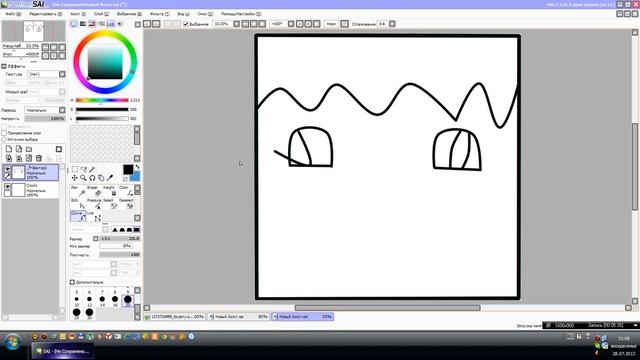Open the stabilizer dropdown in toolbar

click(x=392, y=24)
